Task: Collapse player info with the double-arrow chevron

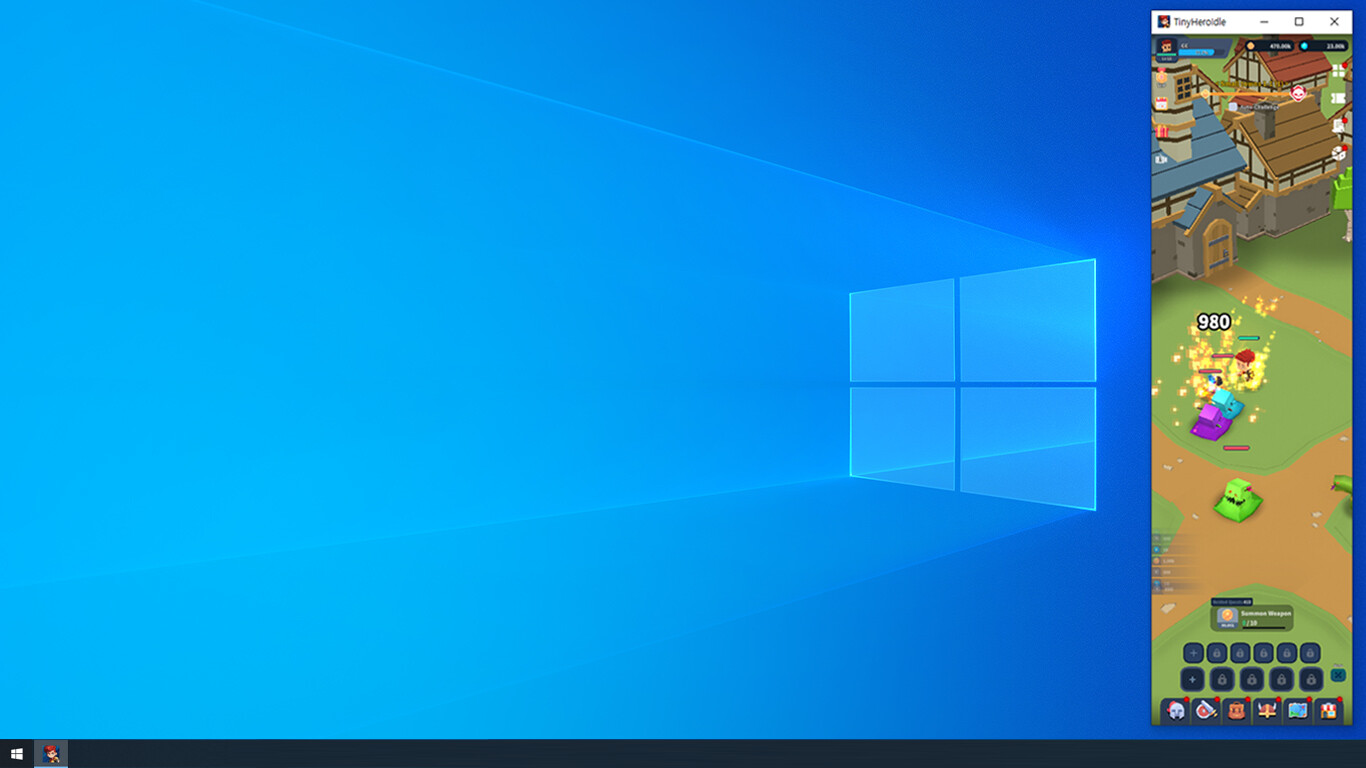Action: (x=1185, y=46)
